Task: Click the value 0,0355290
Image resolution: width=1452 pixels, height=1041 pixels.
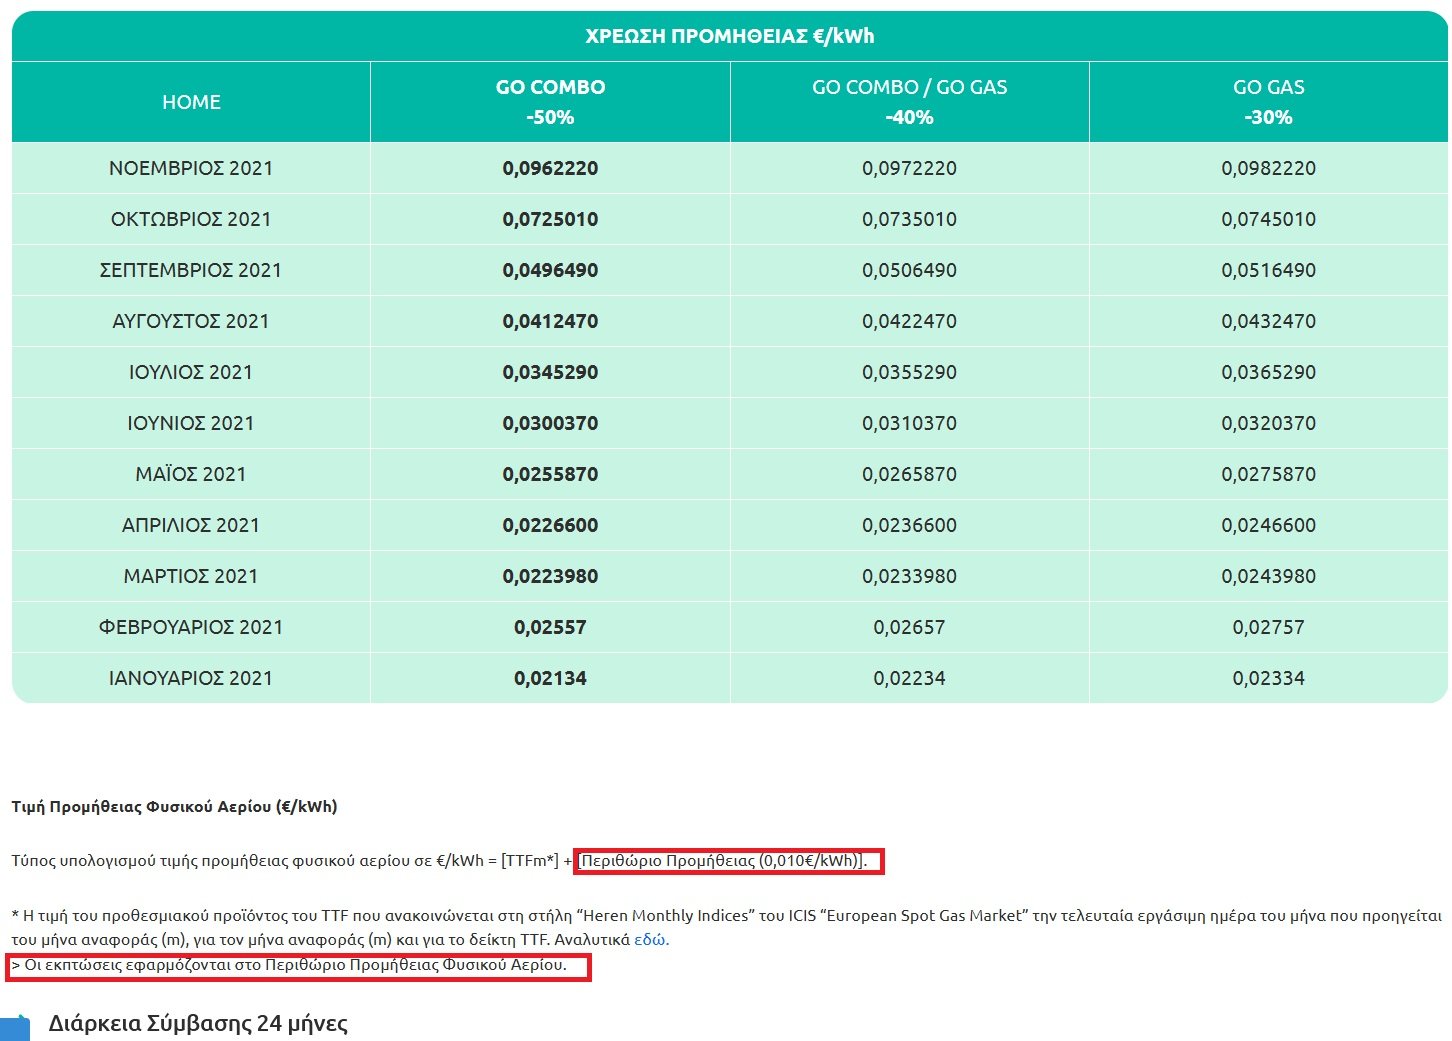Action: (x=909, y=372)
